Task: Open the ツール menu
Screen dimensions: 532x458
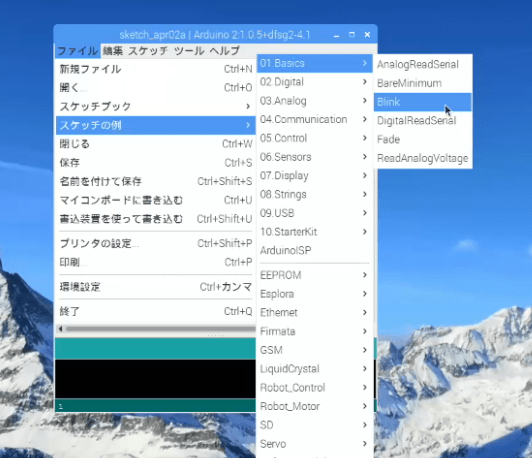Action: [x=189, y=51]
